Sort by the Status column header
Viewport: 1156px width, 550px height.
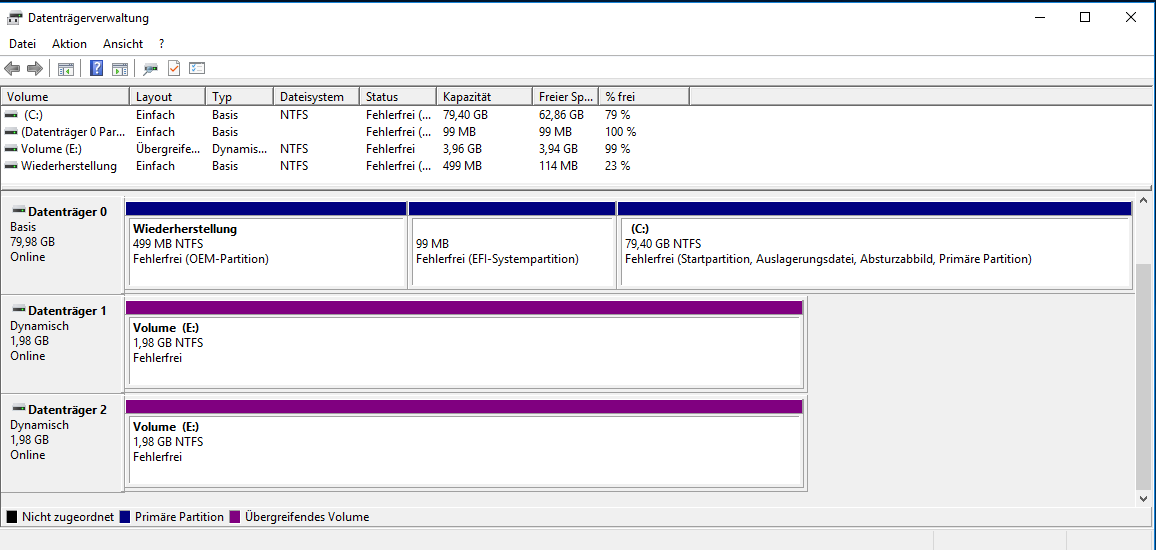point(398,97)
